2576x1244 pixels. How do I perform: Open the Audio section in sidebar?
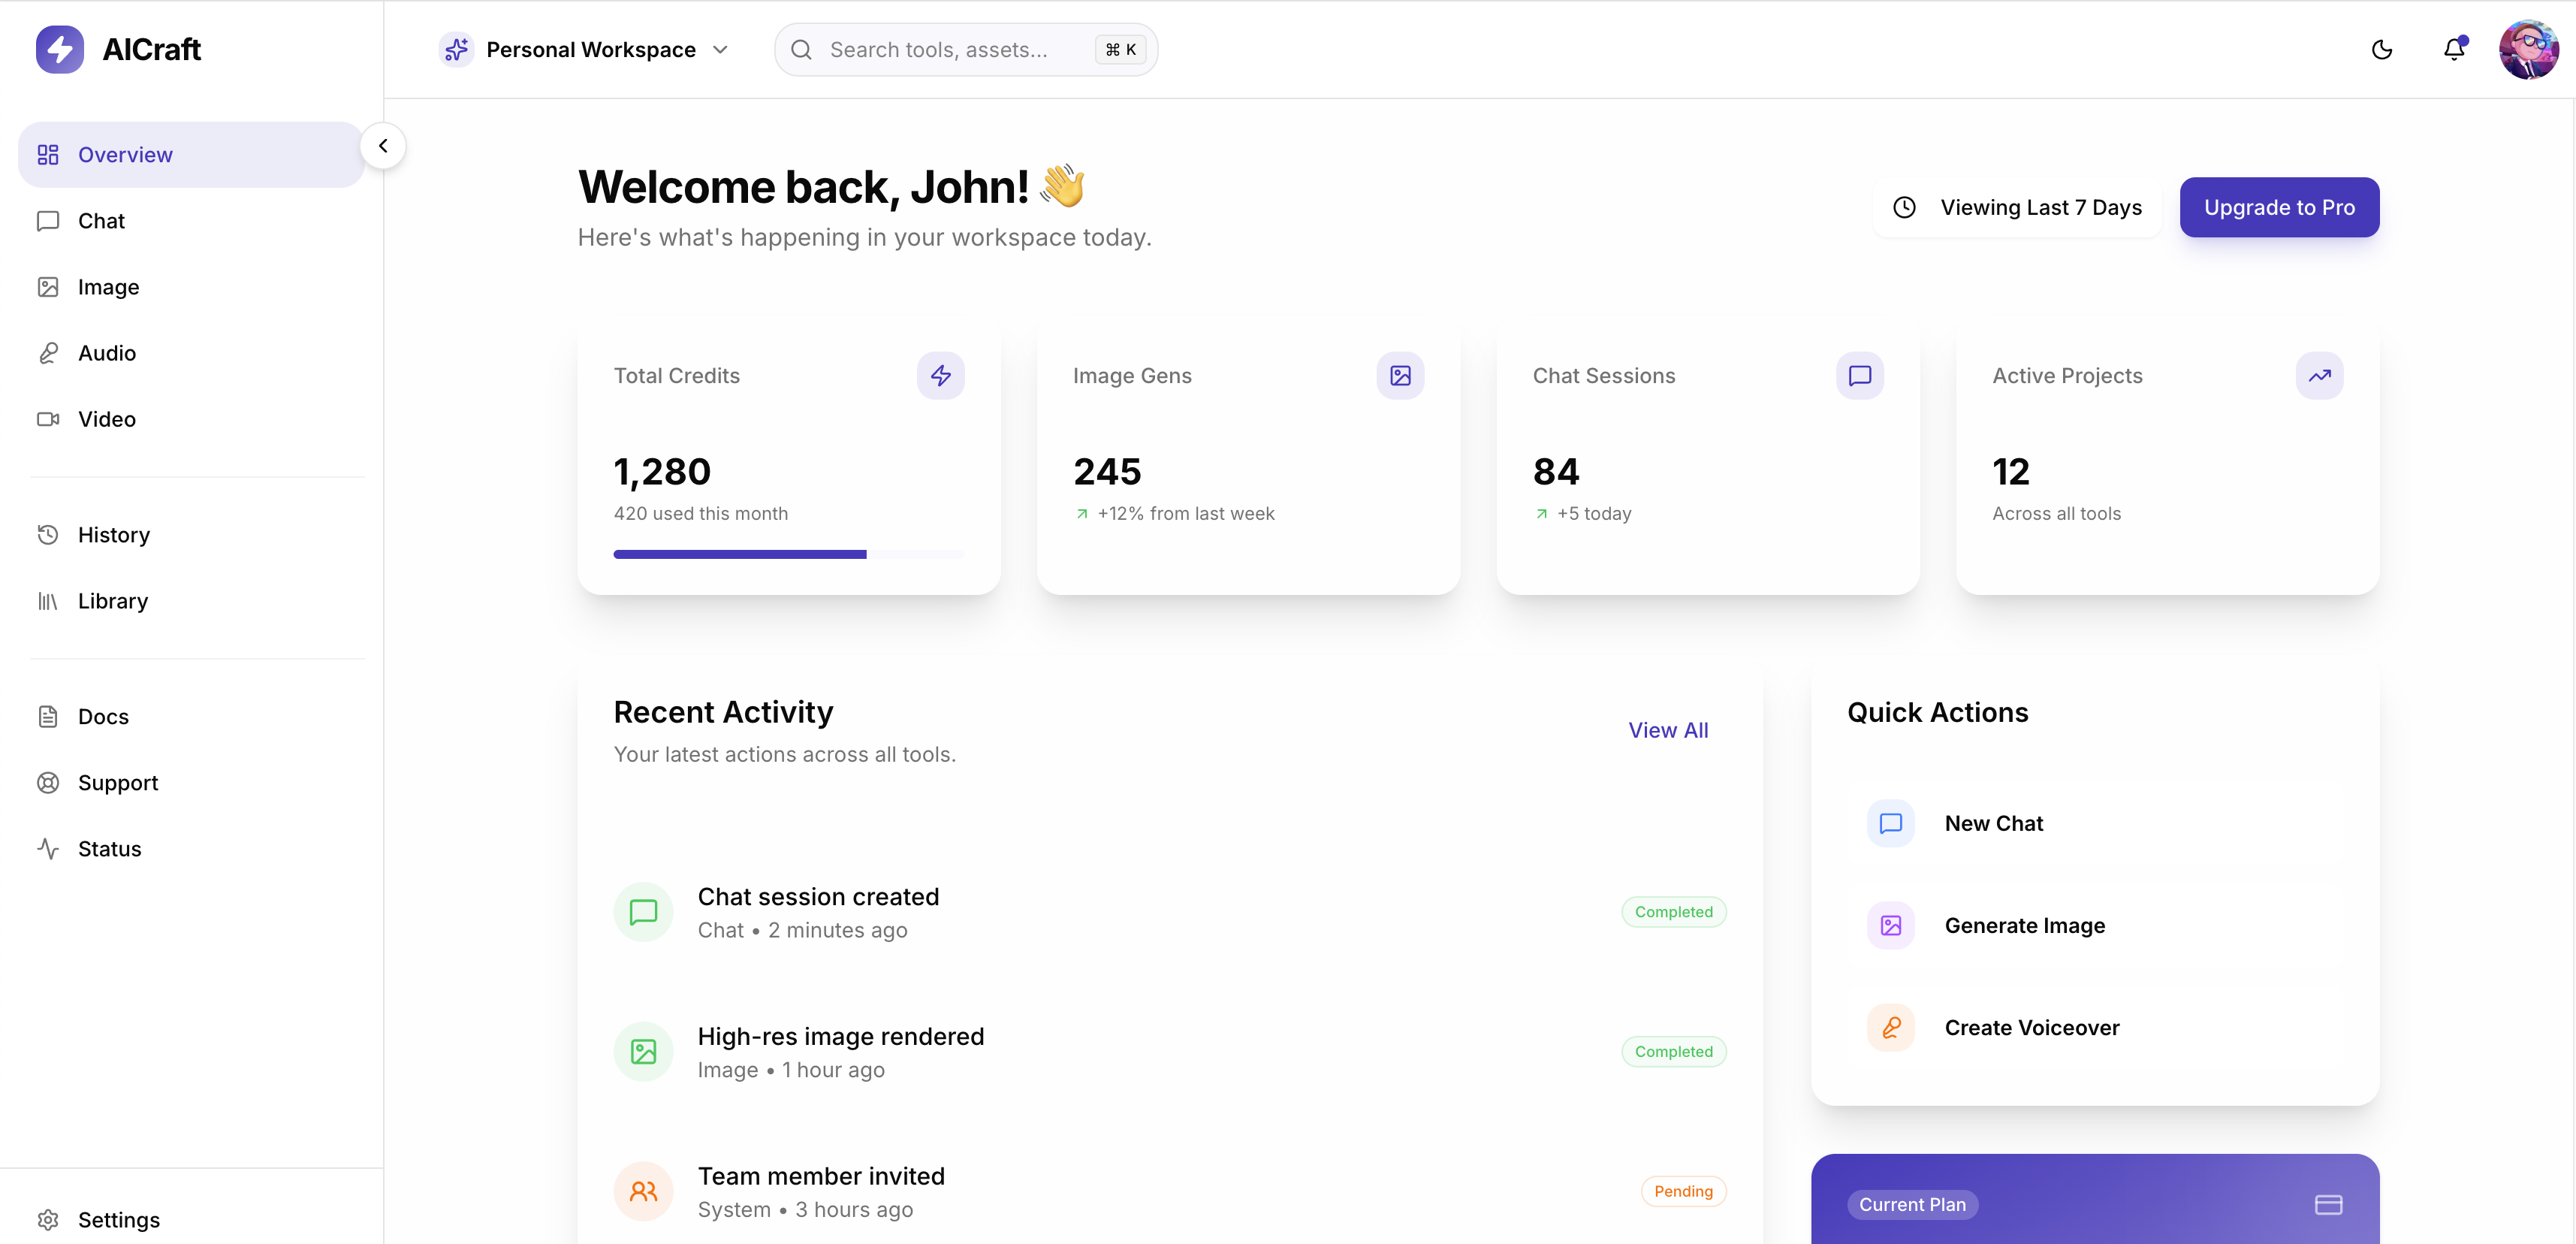[x=106, y=353]
